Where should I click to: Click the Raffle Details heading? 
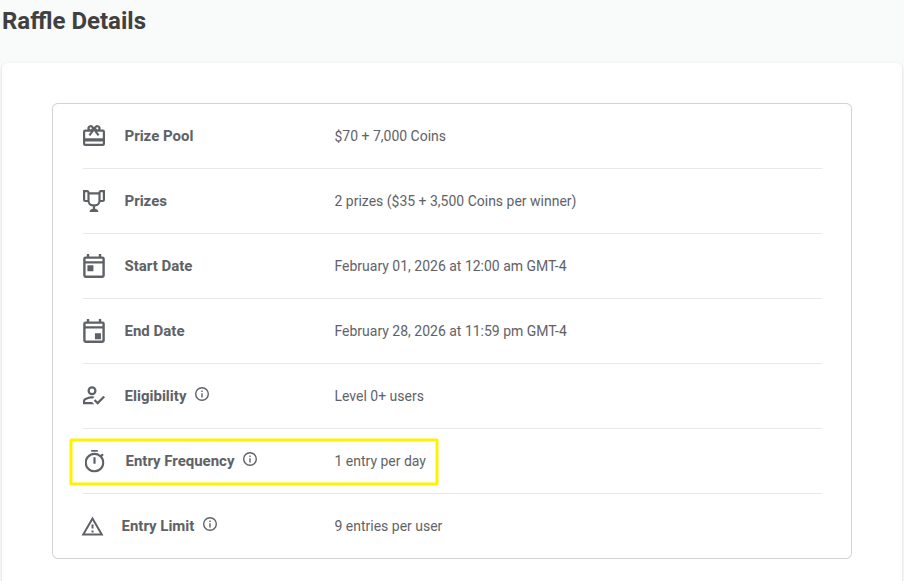[x=74, y=21]
